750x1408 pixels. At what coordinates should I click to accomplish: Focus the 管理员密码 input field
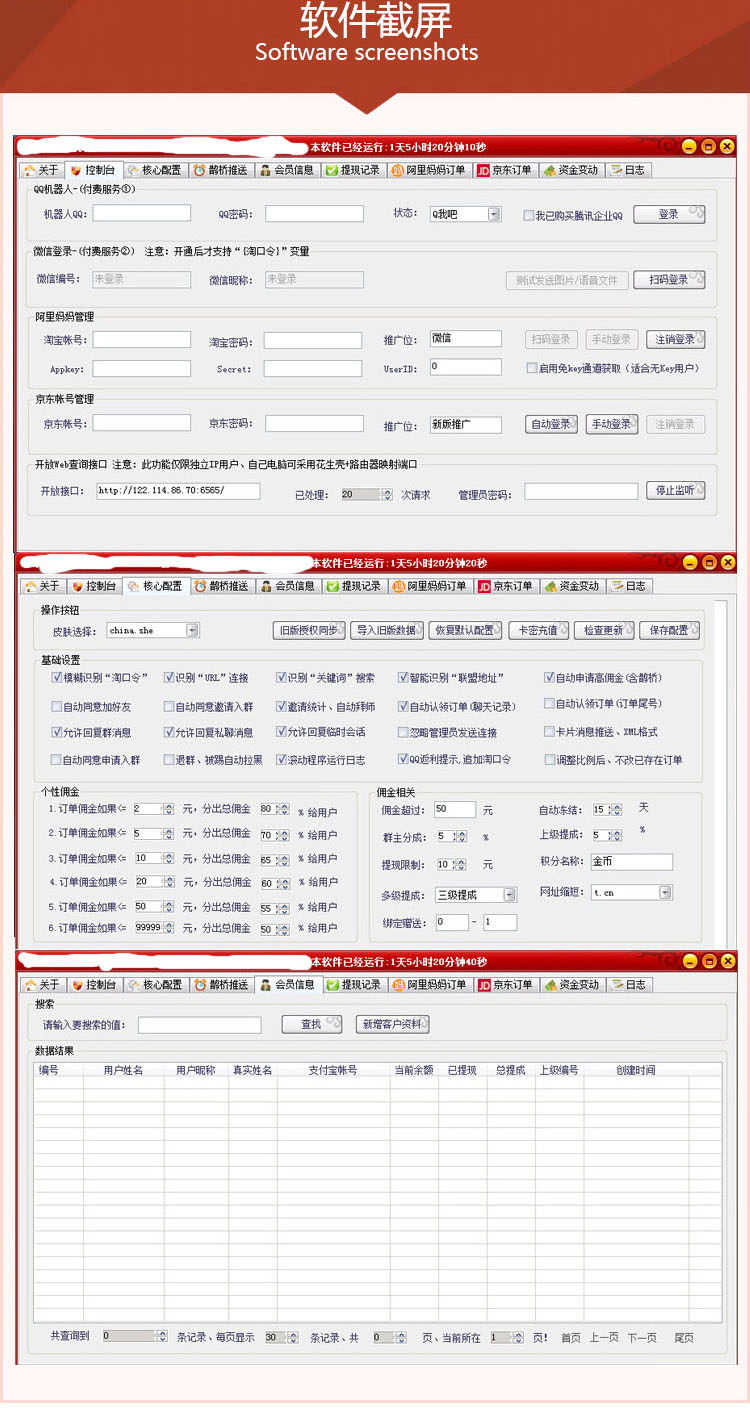[x=581, y=491]
